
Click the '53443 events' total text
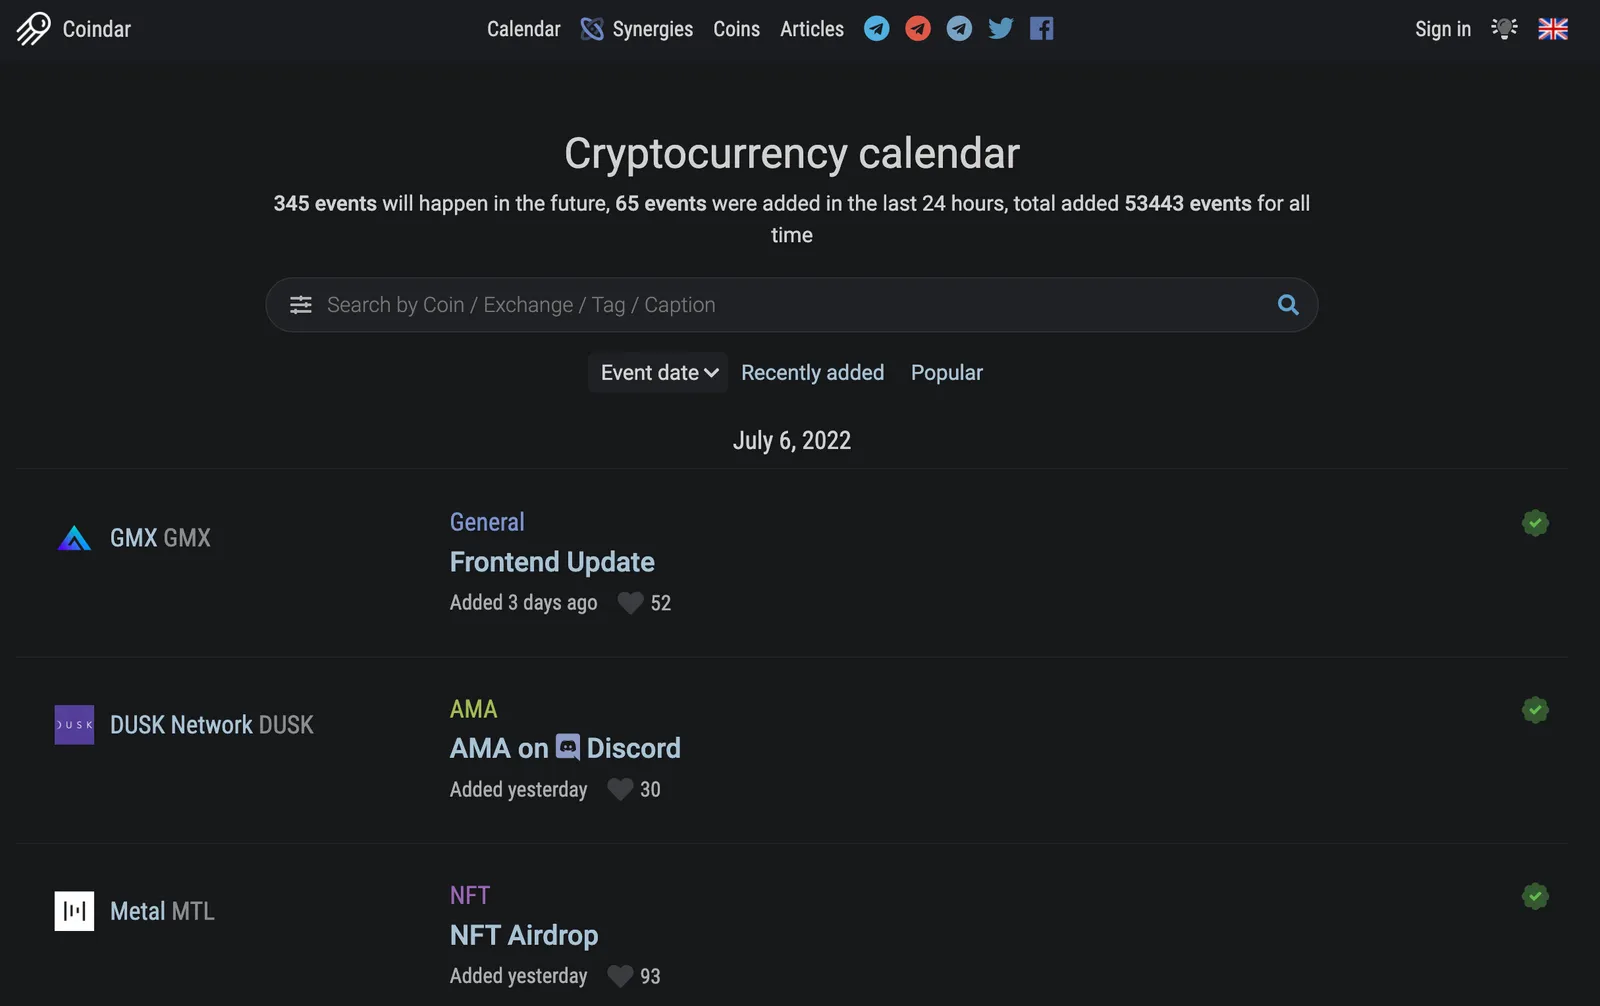[x=1188, y=204]
